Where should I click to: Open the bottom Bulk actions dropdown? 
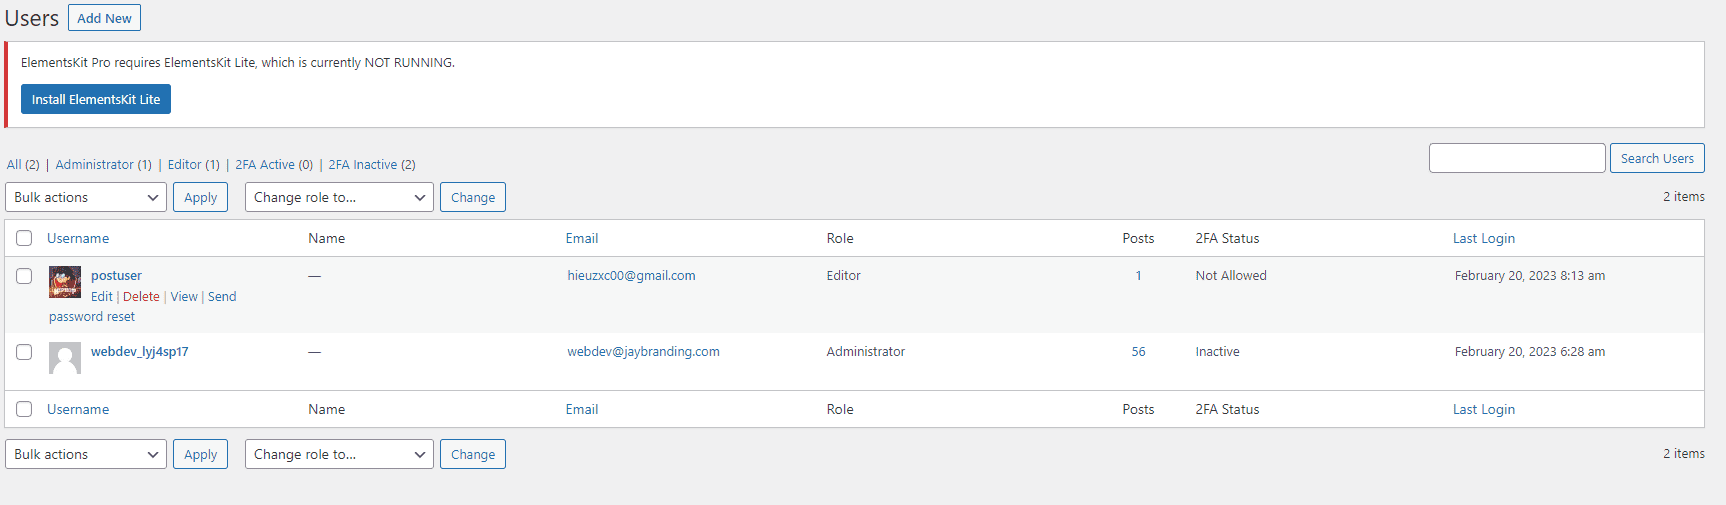(86, 454)
